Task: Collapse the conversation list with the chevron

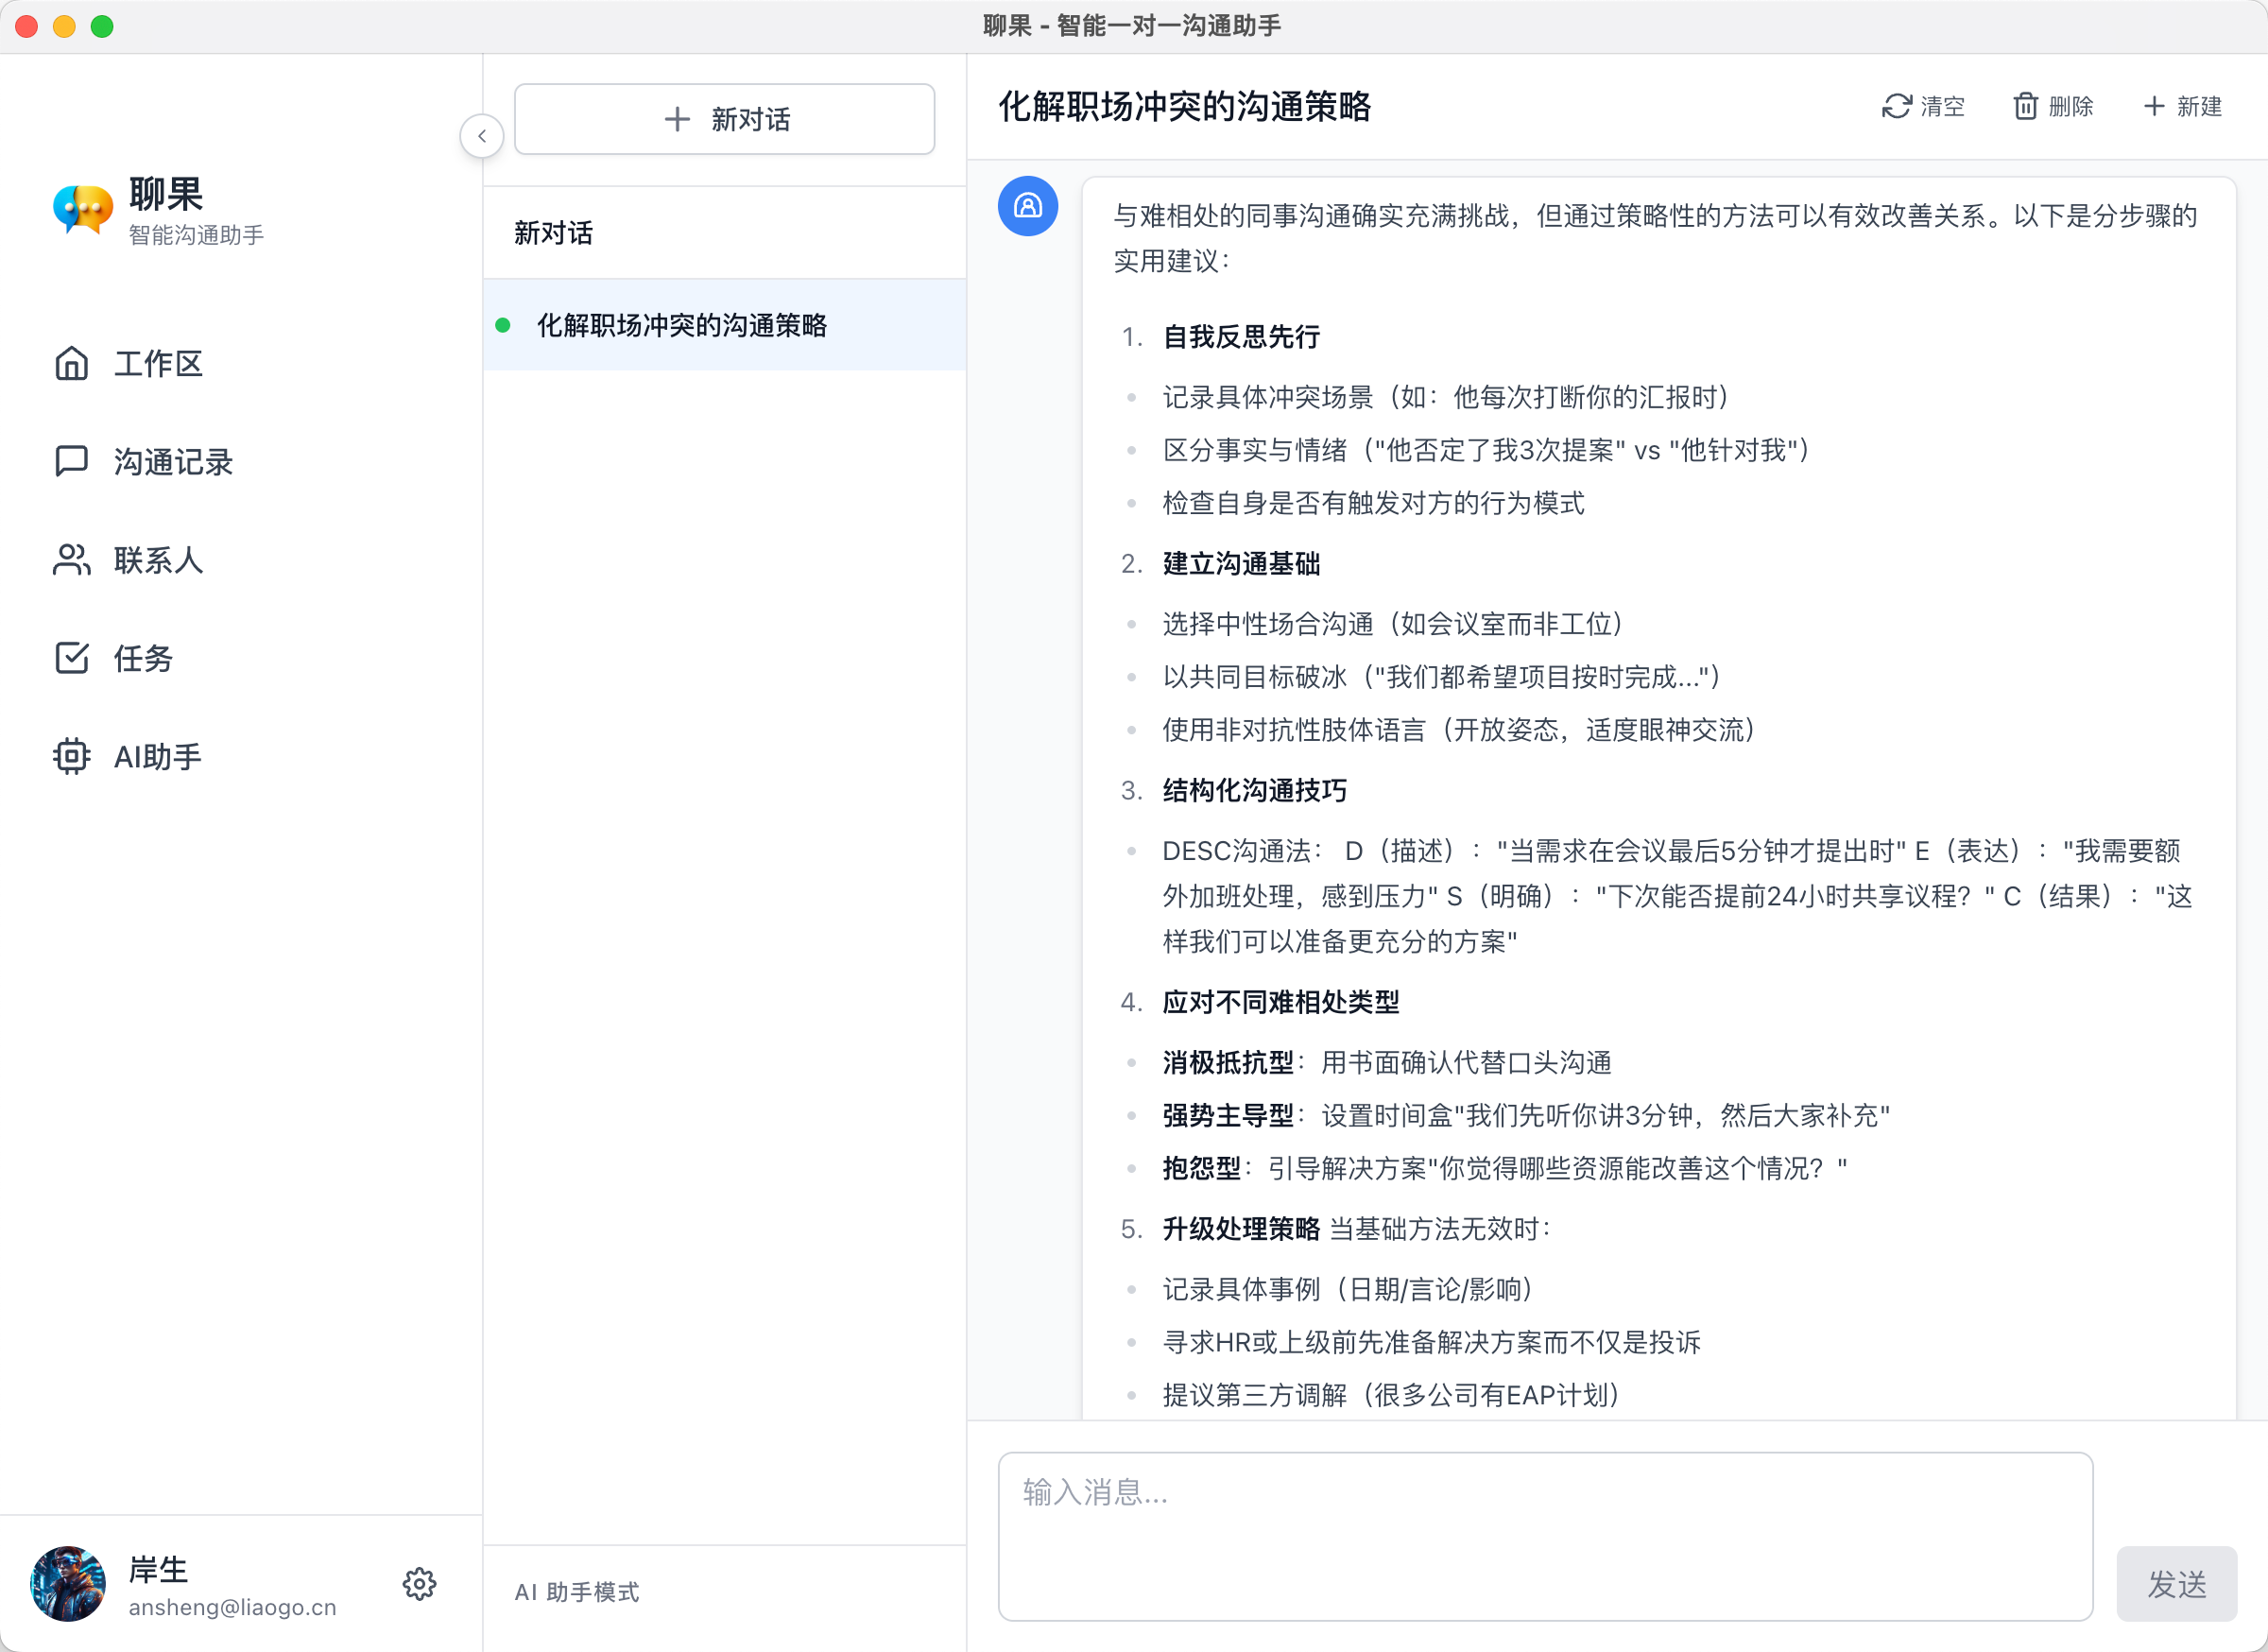Action: pyautogui.click(x=482, y=135)
